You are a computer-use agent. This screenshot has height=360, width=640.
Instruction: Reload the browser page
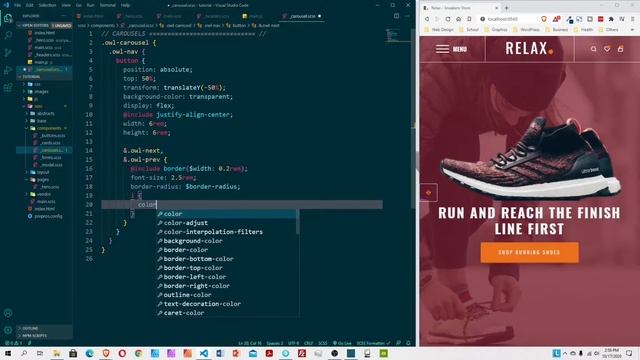click(448, 19)
